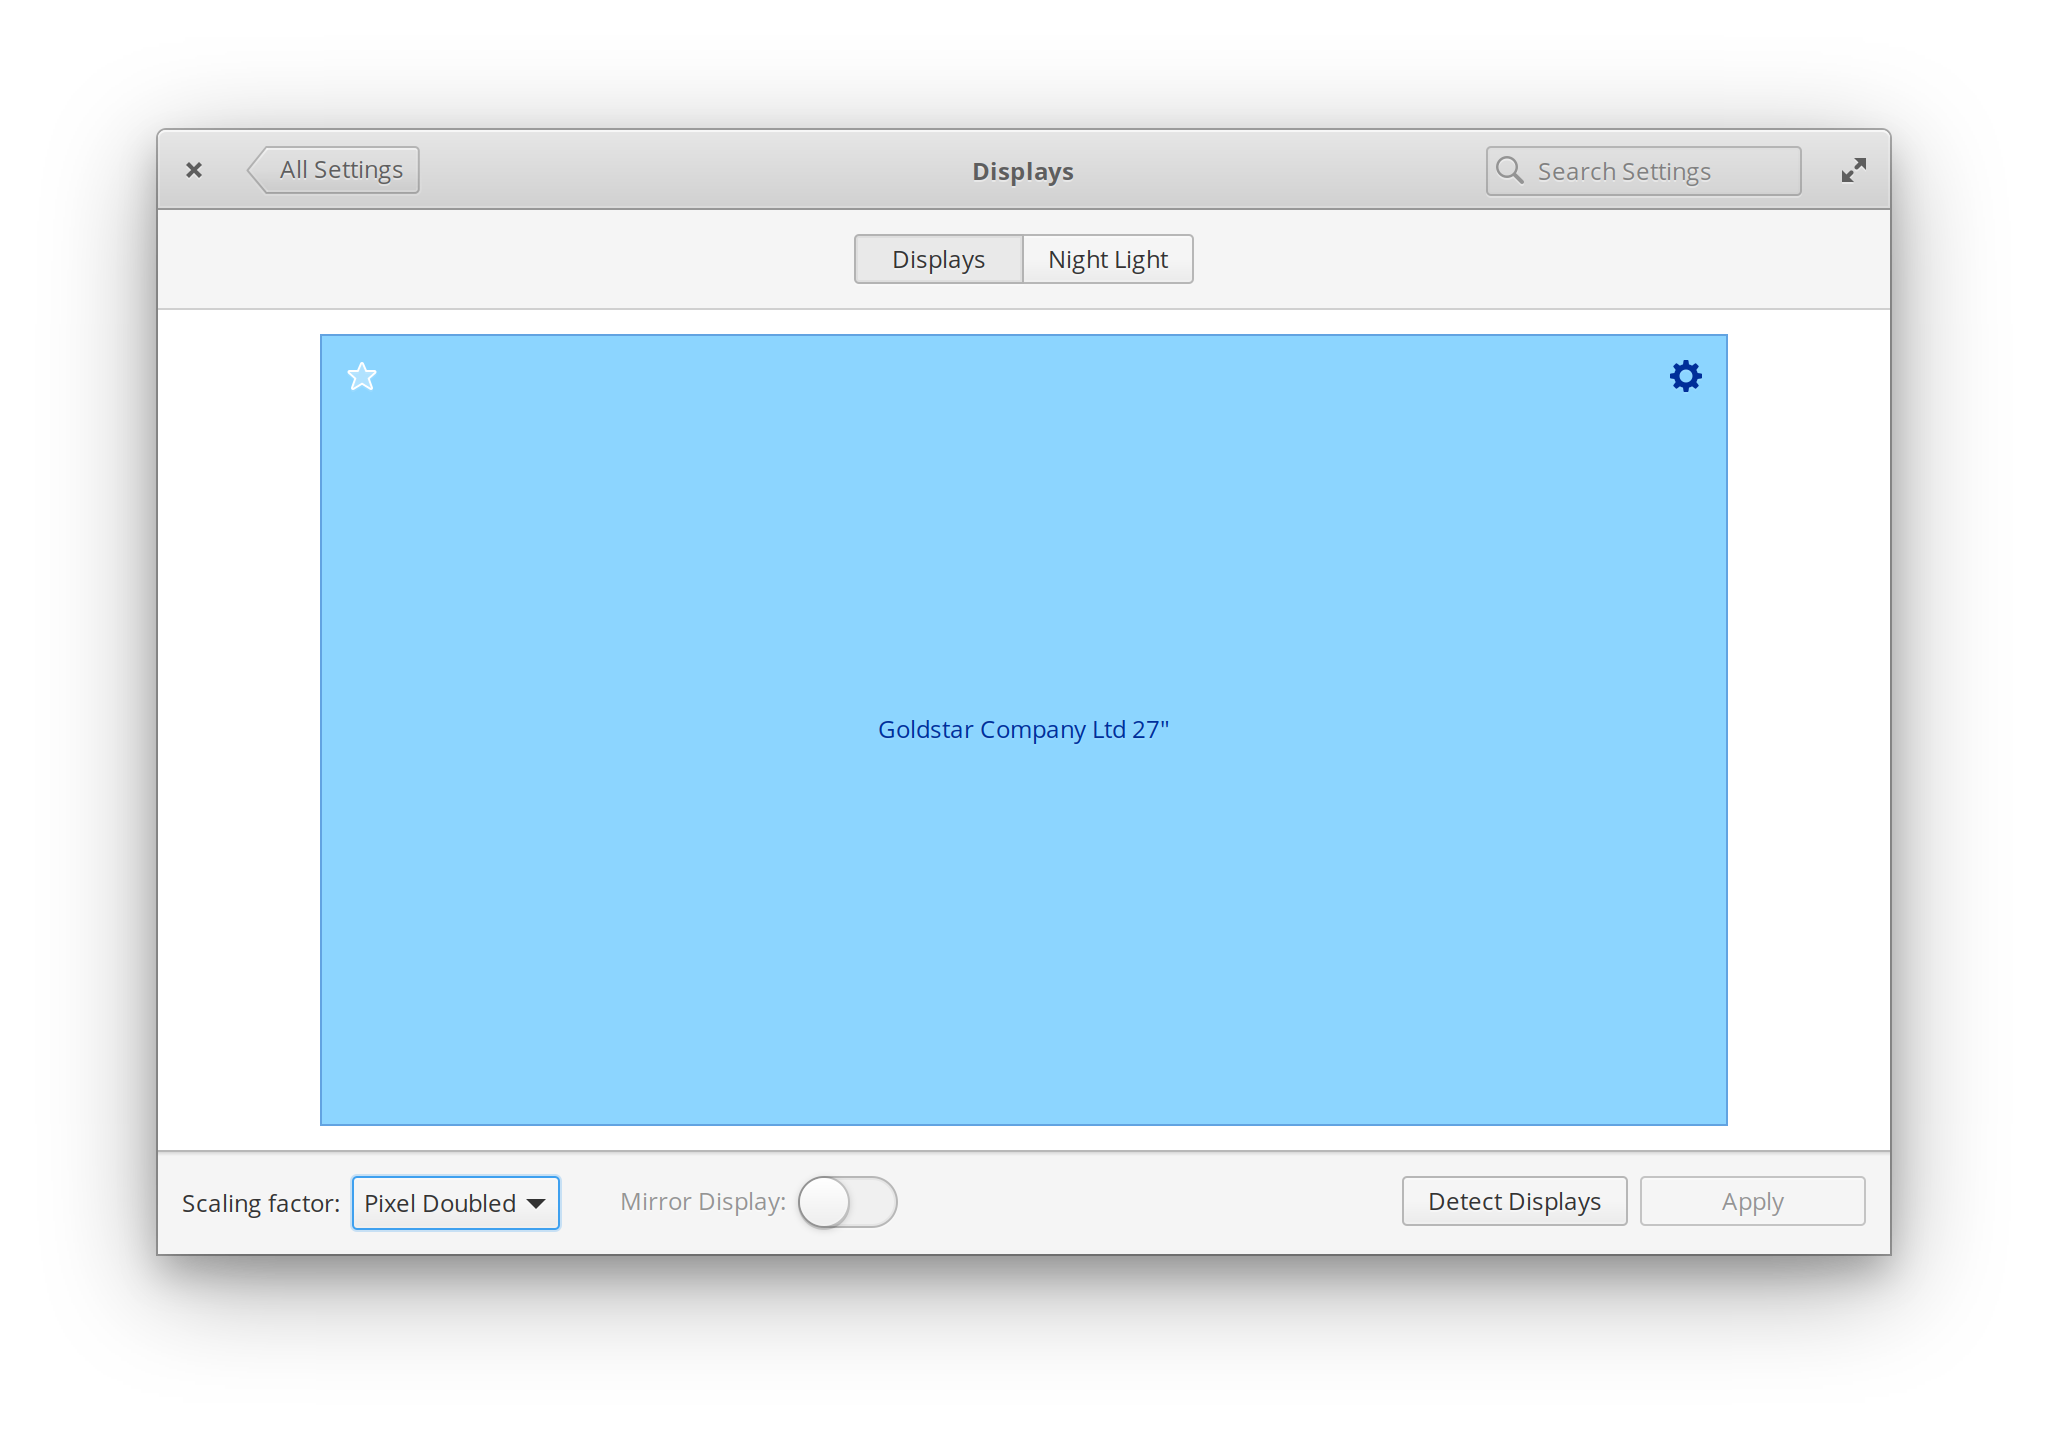Switch to the Night Light tab

(x=1107, y=259)
